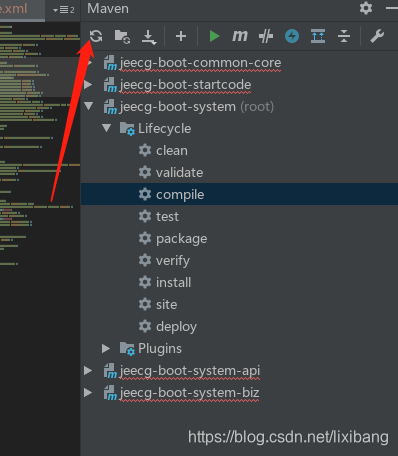398x456 pixels.
Task: Click gear icon beside site goal
Action: [x=145, y=304]
